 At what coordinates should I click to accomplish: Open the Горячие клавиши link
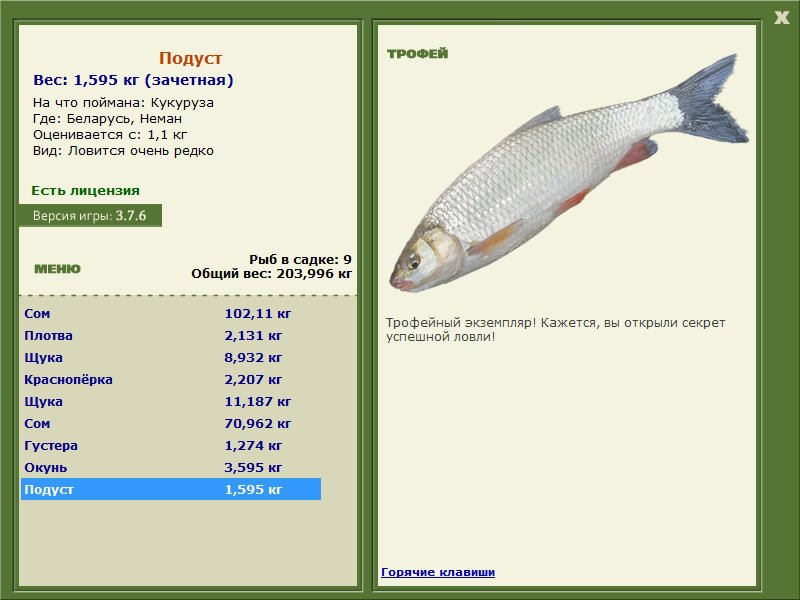[x=438, y=572]
